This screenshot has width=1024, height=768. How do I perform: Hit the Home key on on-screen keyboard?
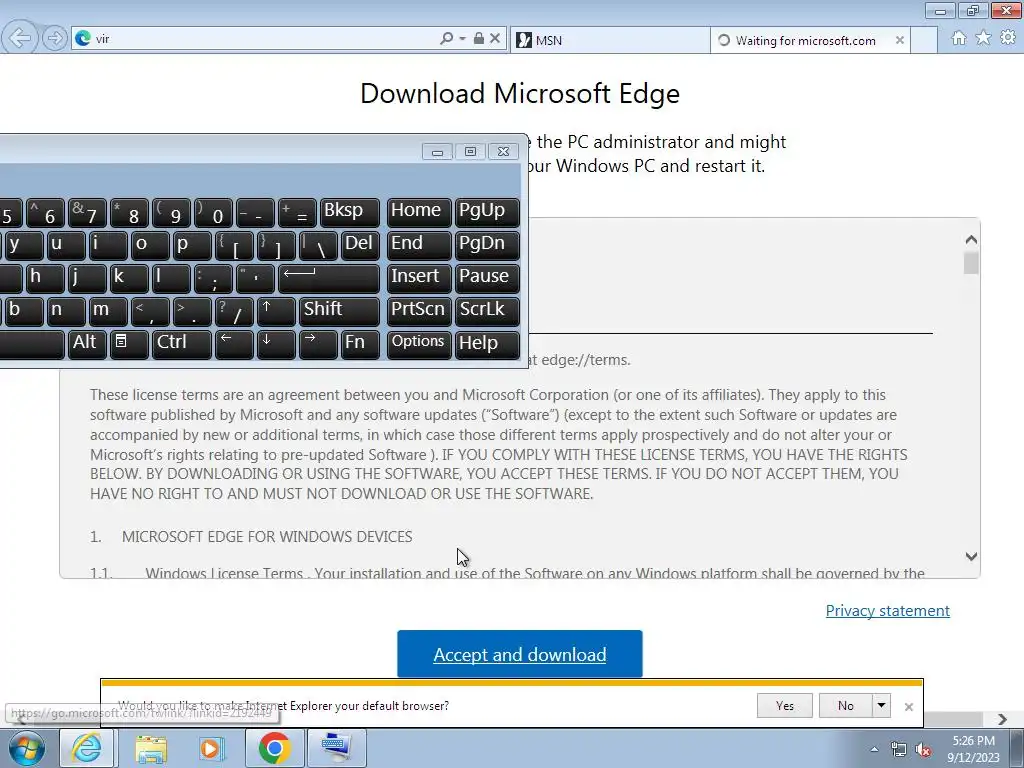coord(419,212)
